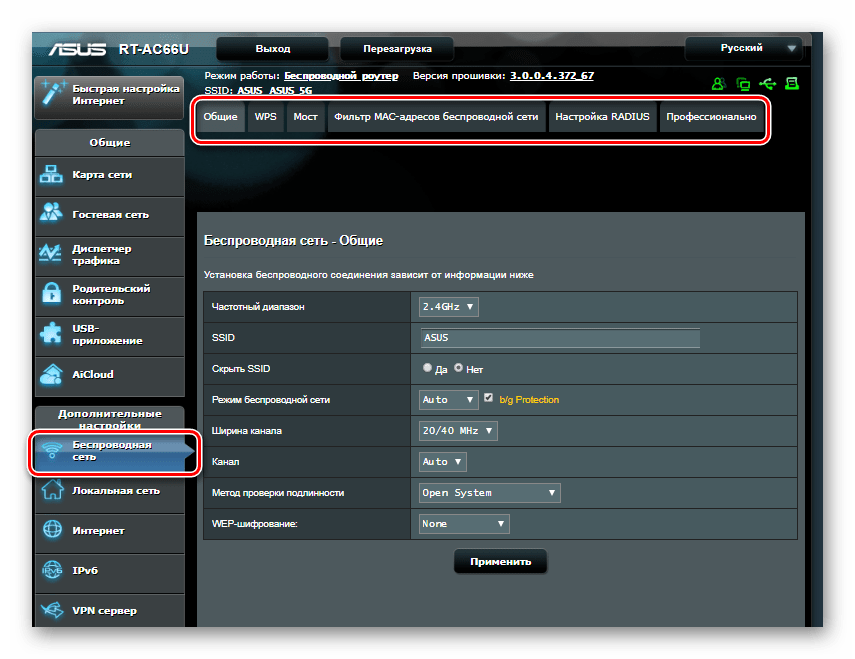Click the USB application puzzle icon
This screenshot has width=855, height=659.
51,334
